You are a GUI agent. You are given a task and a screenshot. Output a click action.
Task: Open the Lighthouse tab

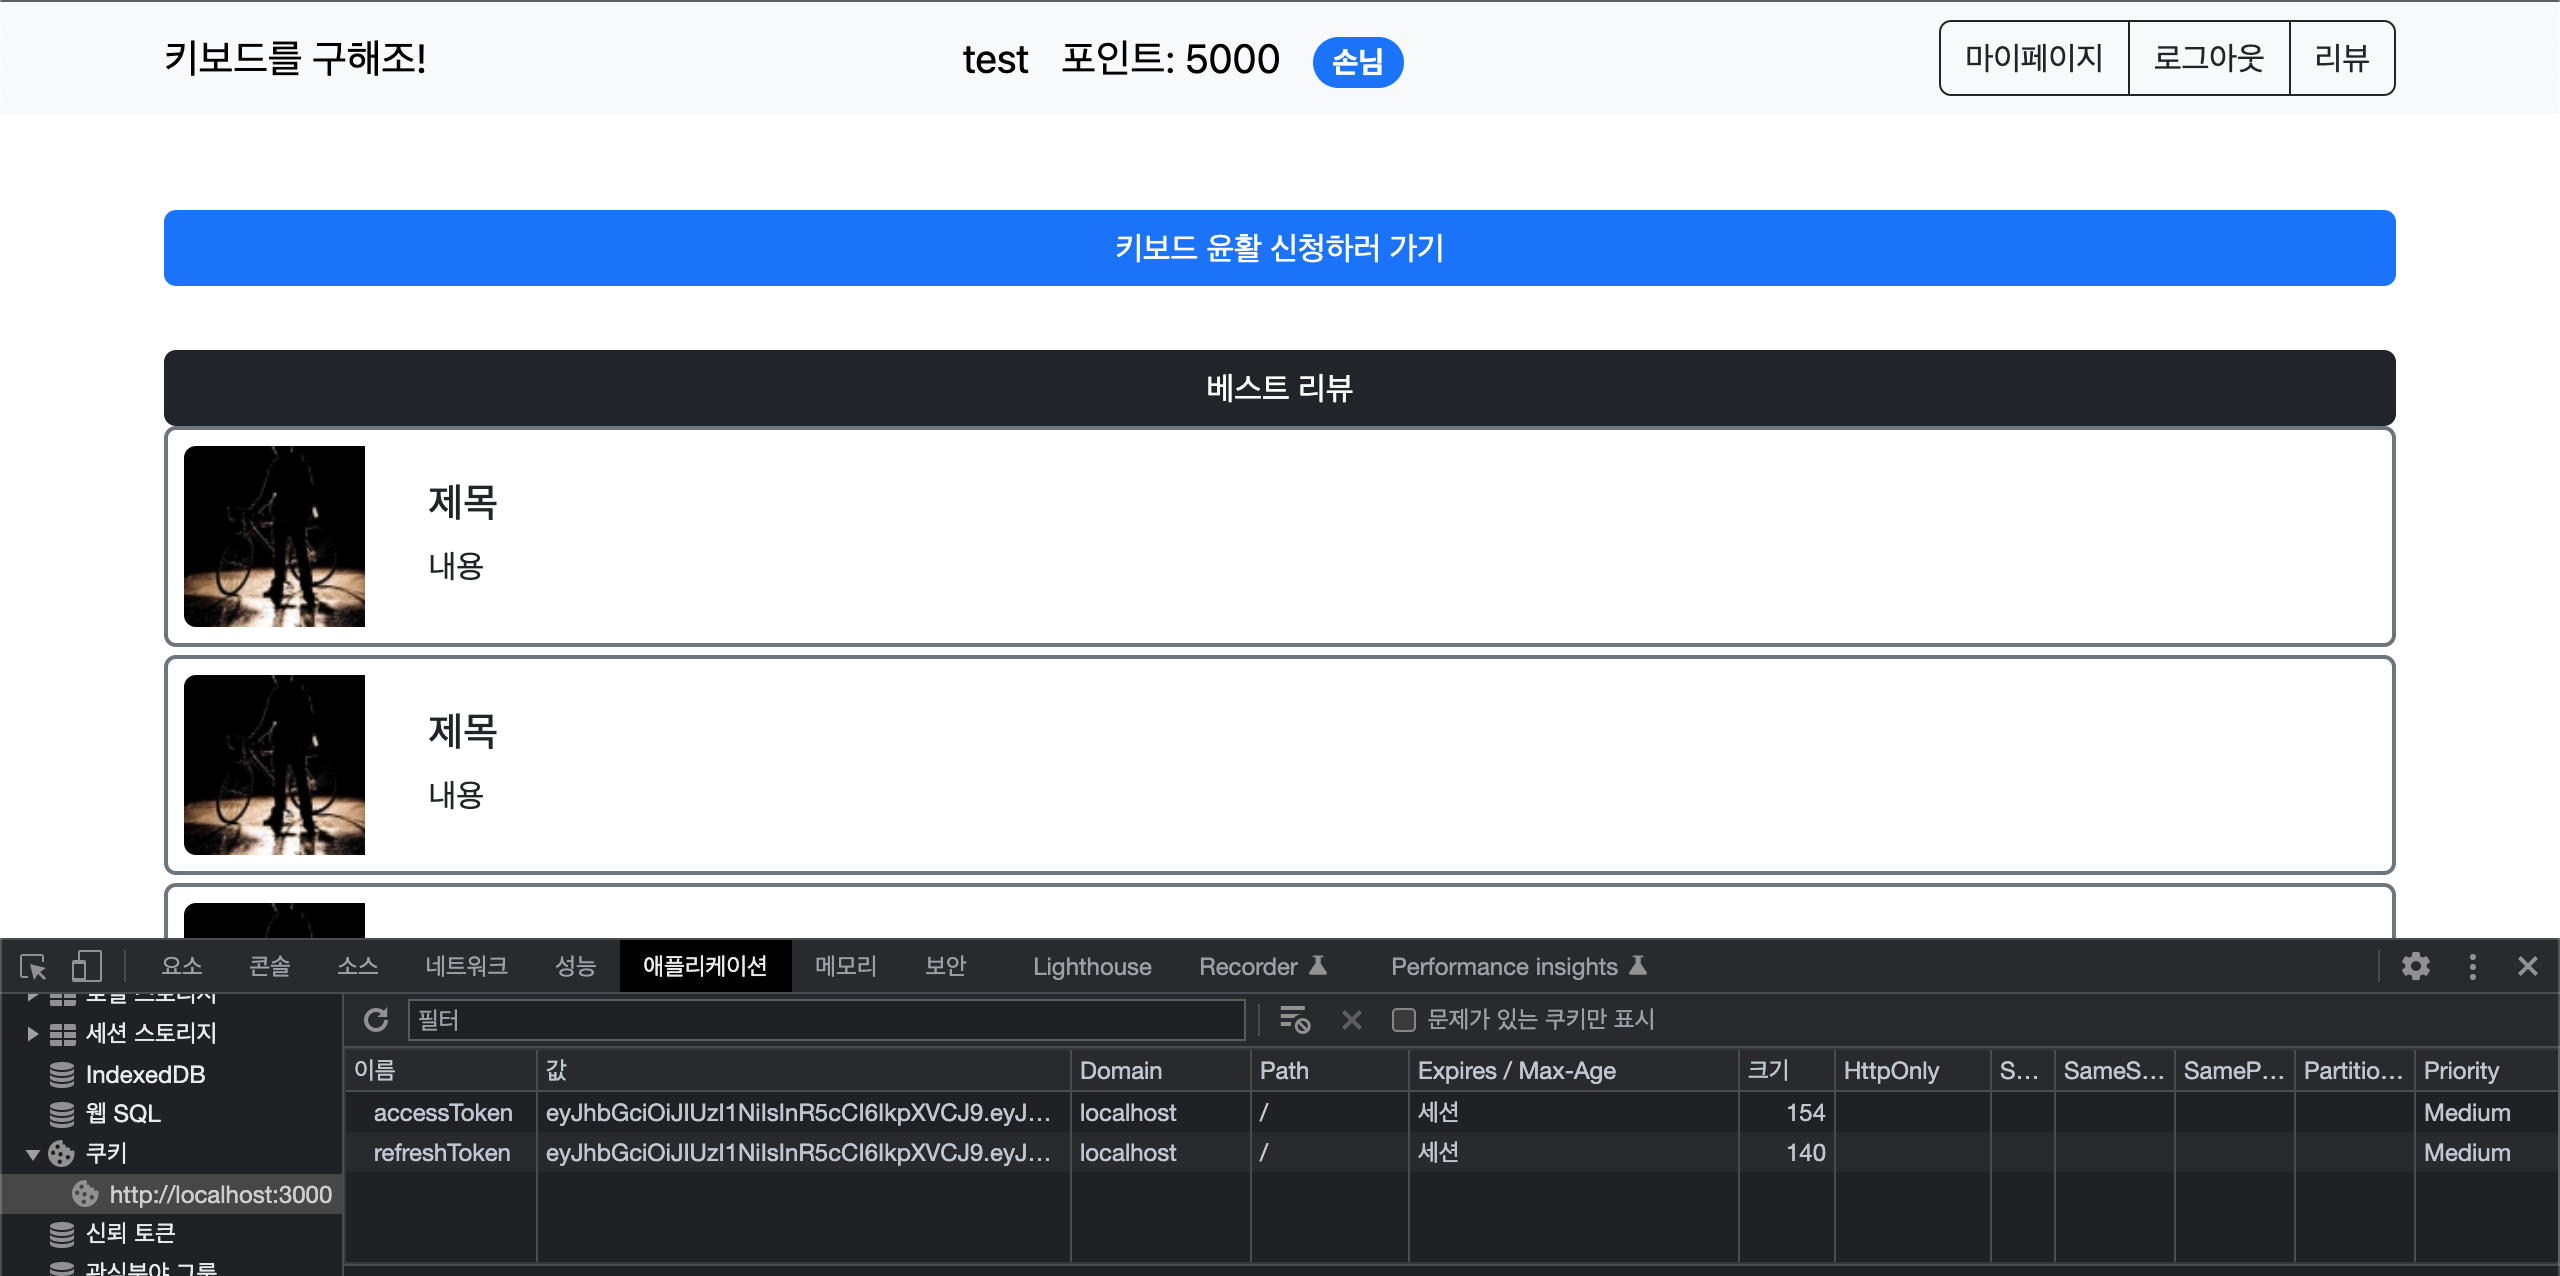tap(1091, 967)
